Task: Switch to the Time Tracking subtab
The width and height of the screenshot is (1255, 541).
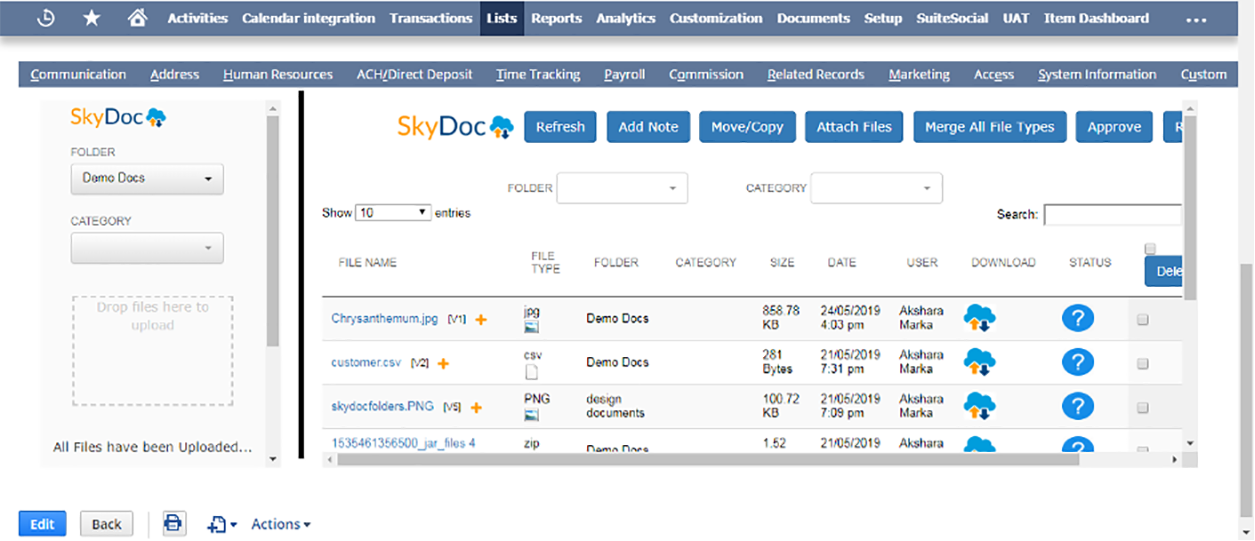Action: click(538, 74)
